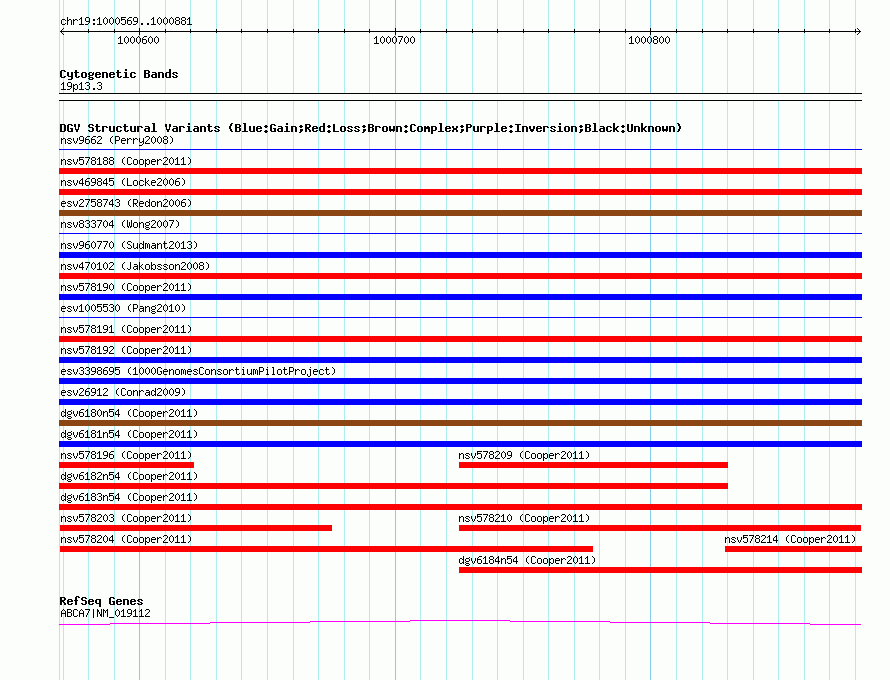Viewport: 890px width, 680px height.
Task: Click the dgv6183n54 (Cooper2011) label
Action: pyautogui.click(x=129, y=497)
